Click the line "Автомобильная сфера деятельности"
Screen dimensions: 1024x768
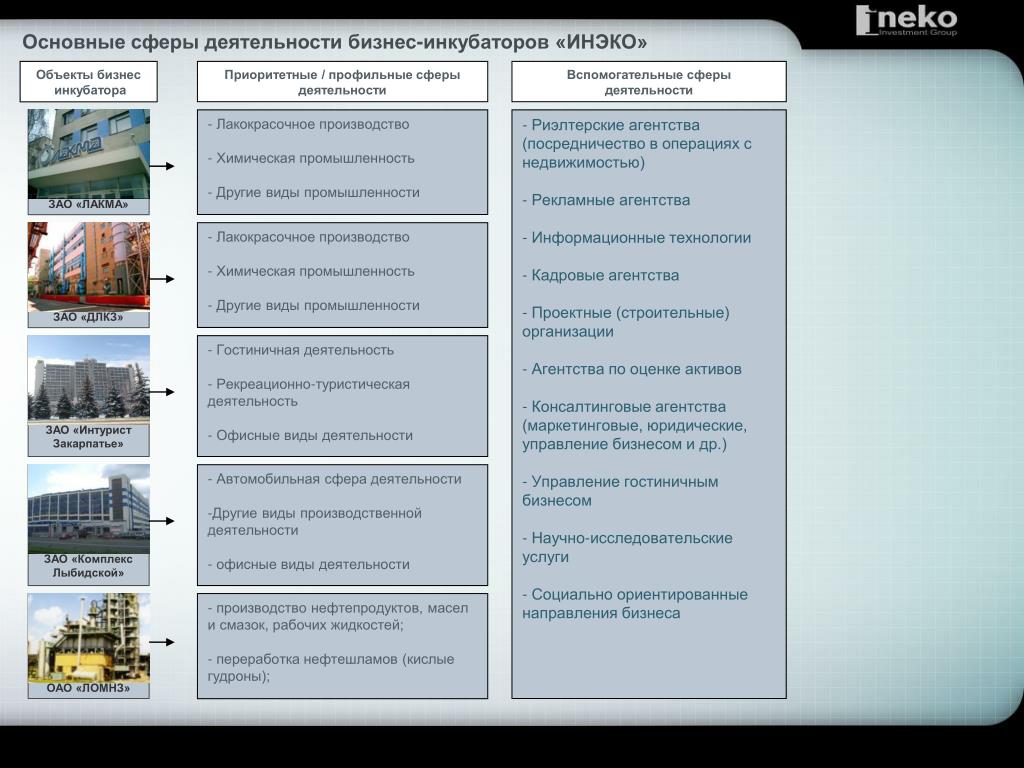tap(334, 479)
